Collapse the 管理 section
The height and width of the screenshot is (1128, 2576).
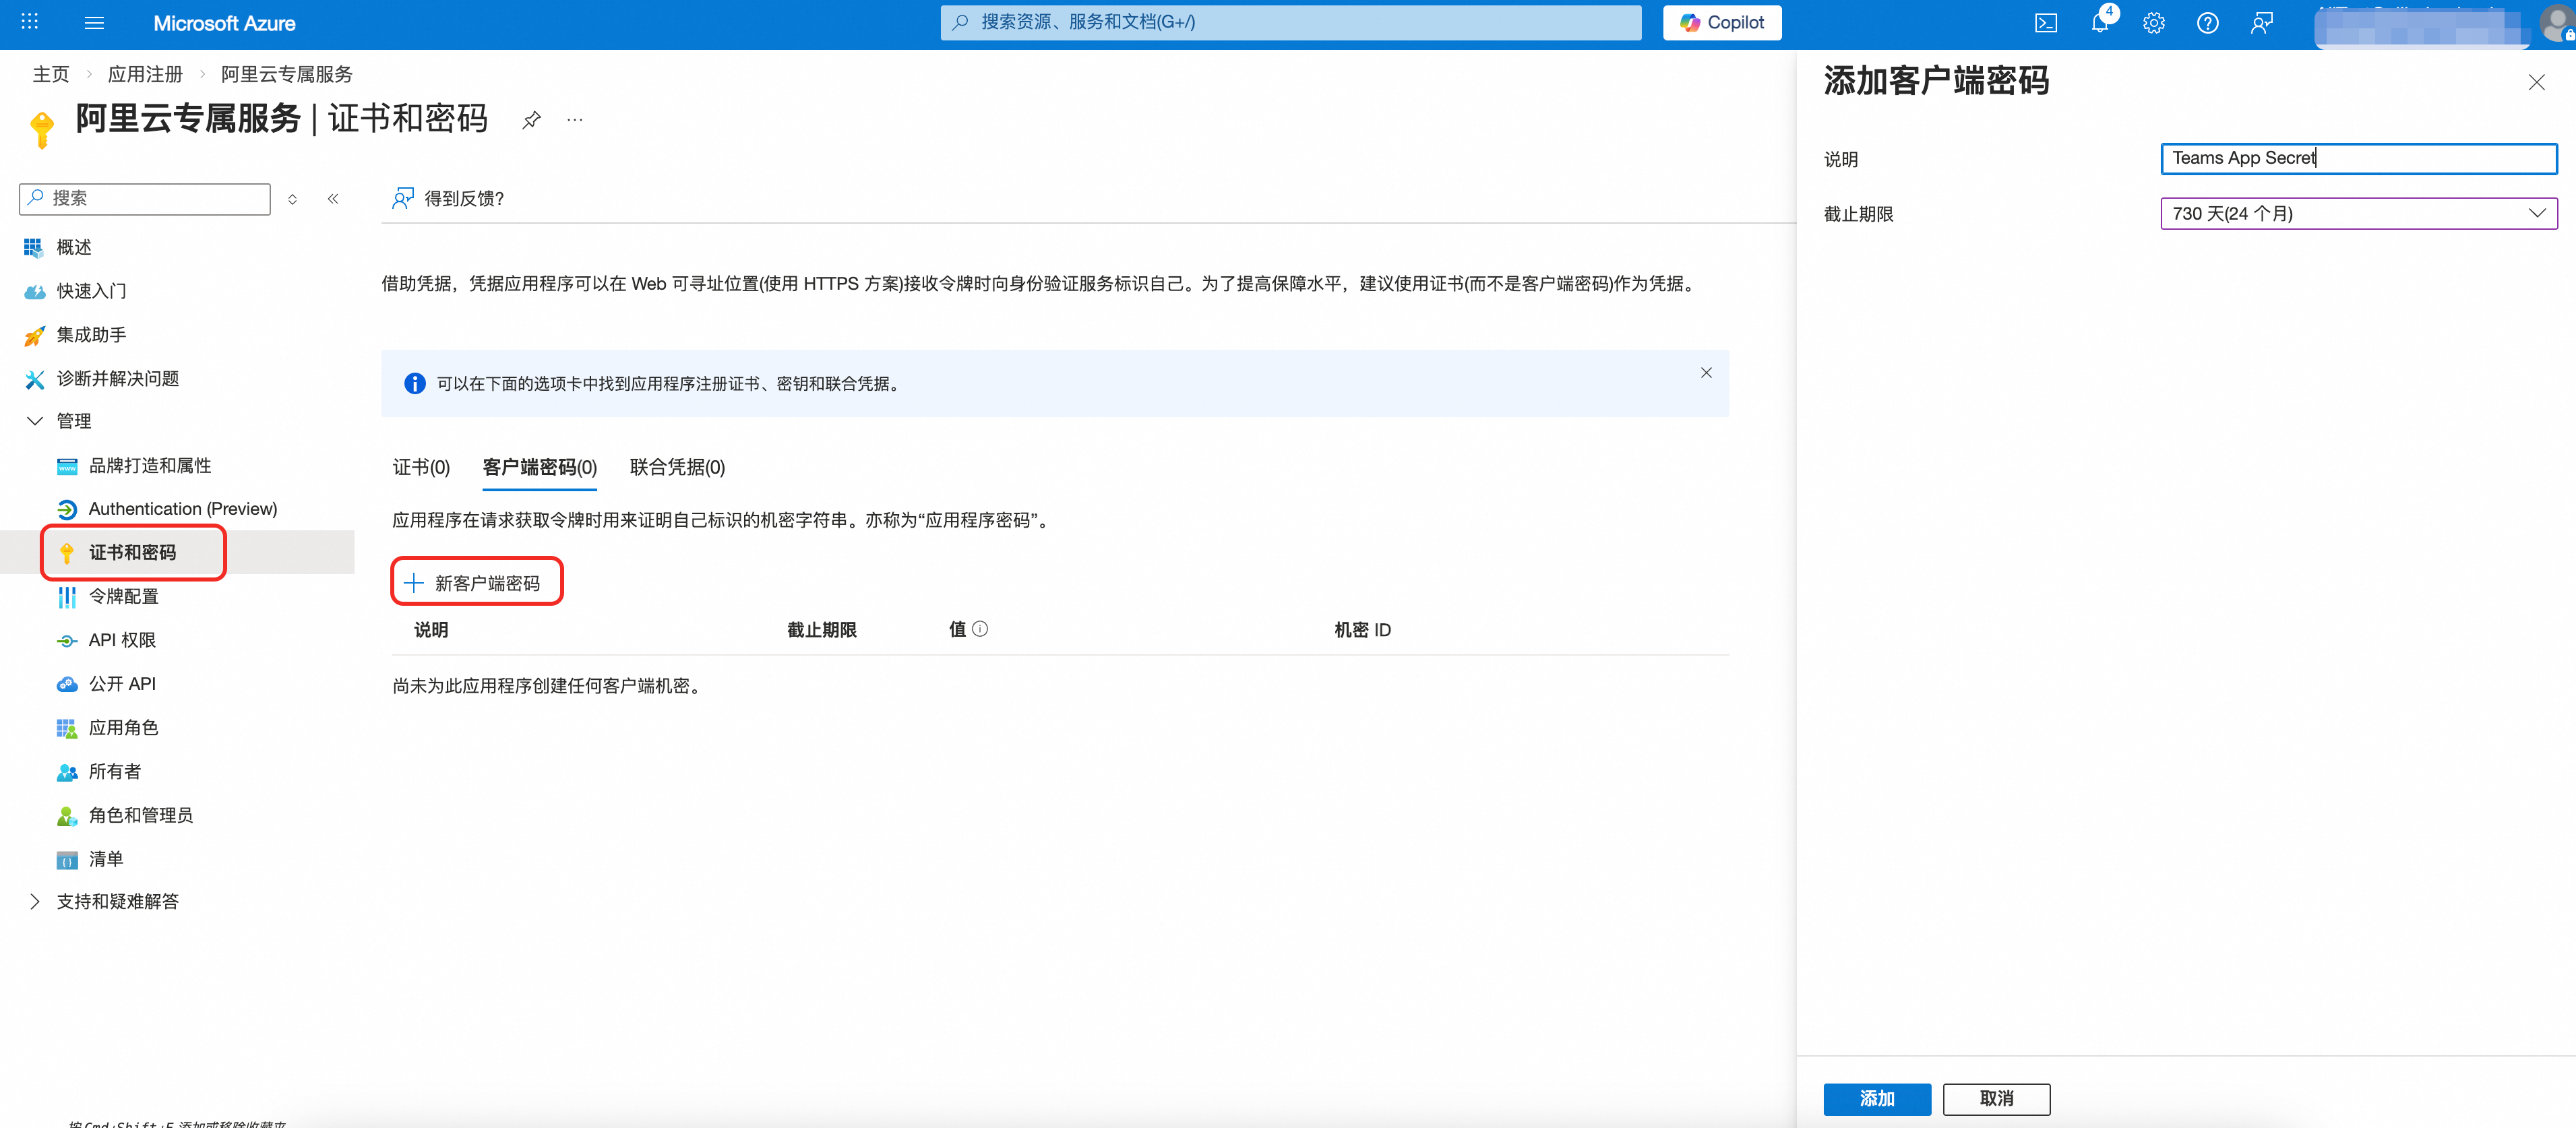tap(35, 421)
